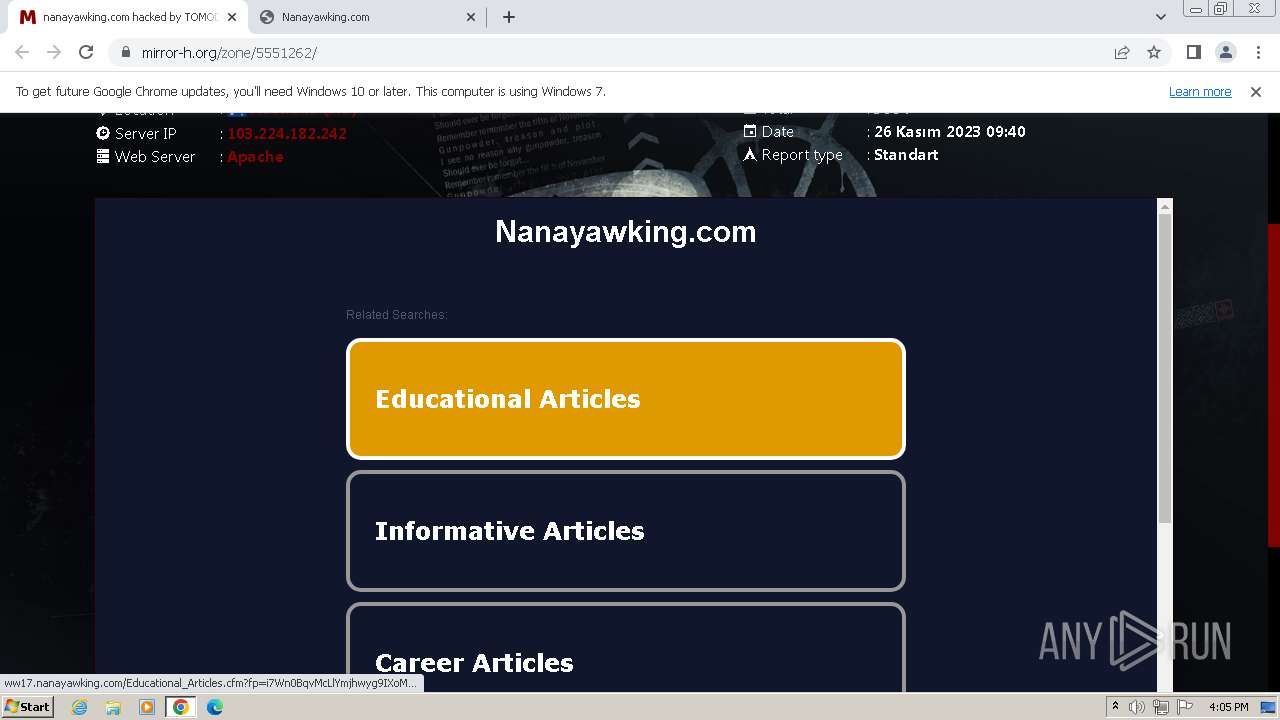Click the network tray icon

(1161, 707)
